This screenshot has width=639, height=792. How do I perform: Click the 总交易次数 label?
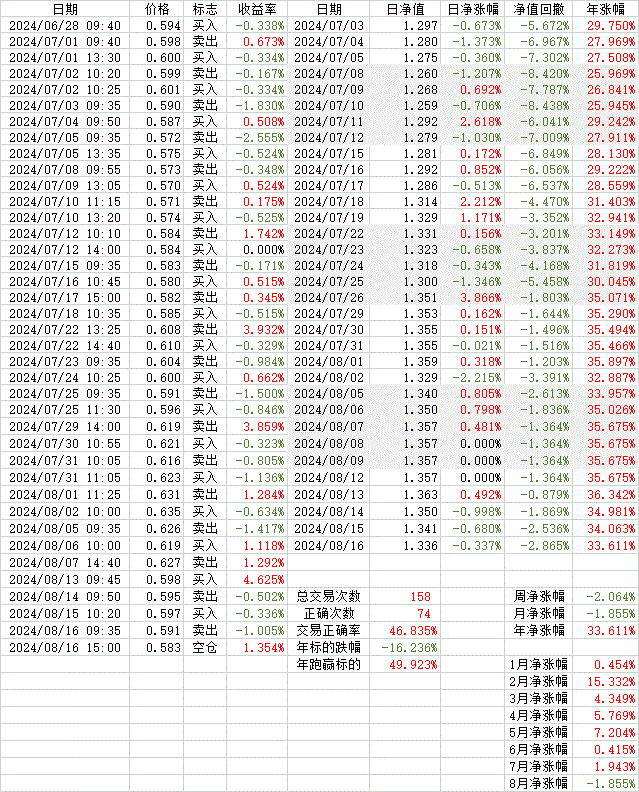point(328,597)
